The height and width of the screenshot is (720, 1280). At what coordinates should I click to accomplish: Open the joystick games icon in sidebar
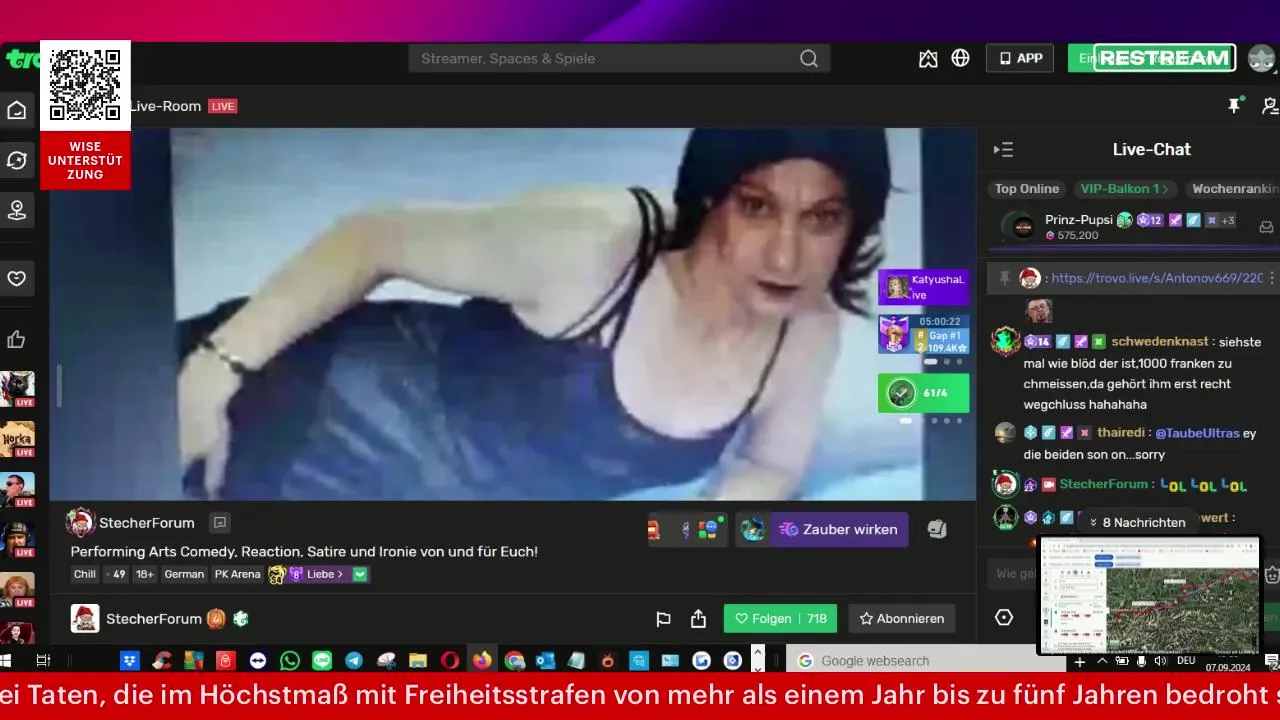[x=17, y=210]
